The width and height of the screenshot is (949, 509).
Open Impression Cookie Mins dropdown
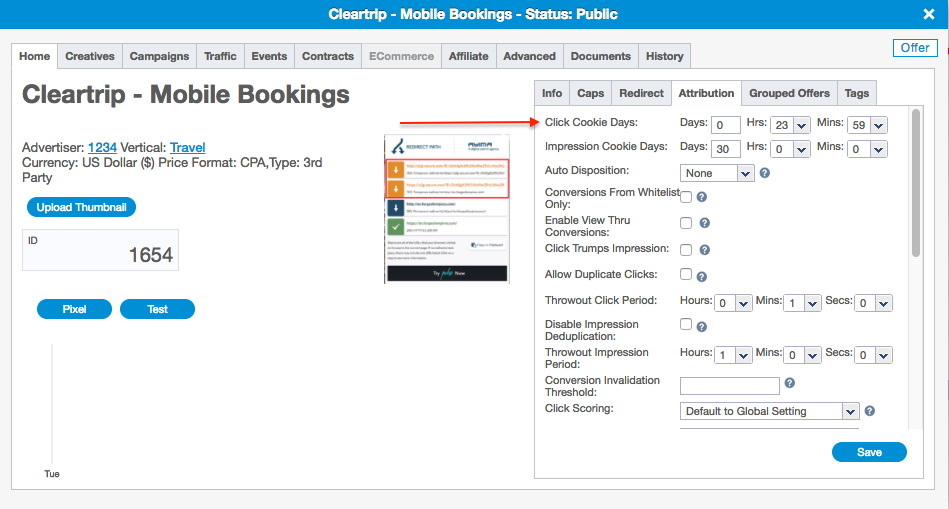879,149
